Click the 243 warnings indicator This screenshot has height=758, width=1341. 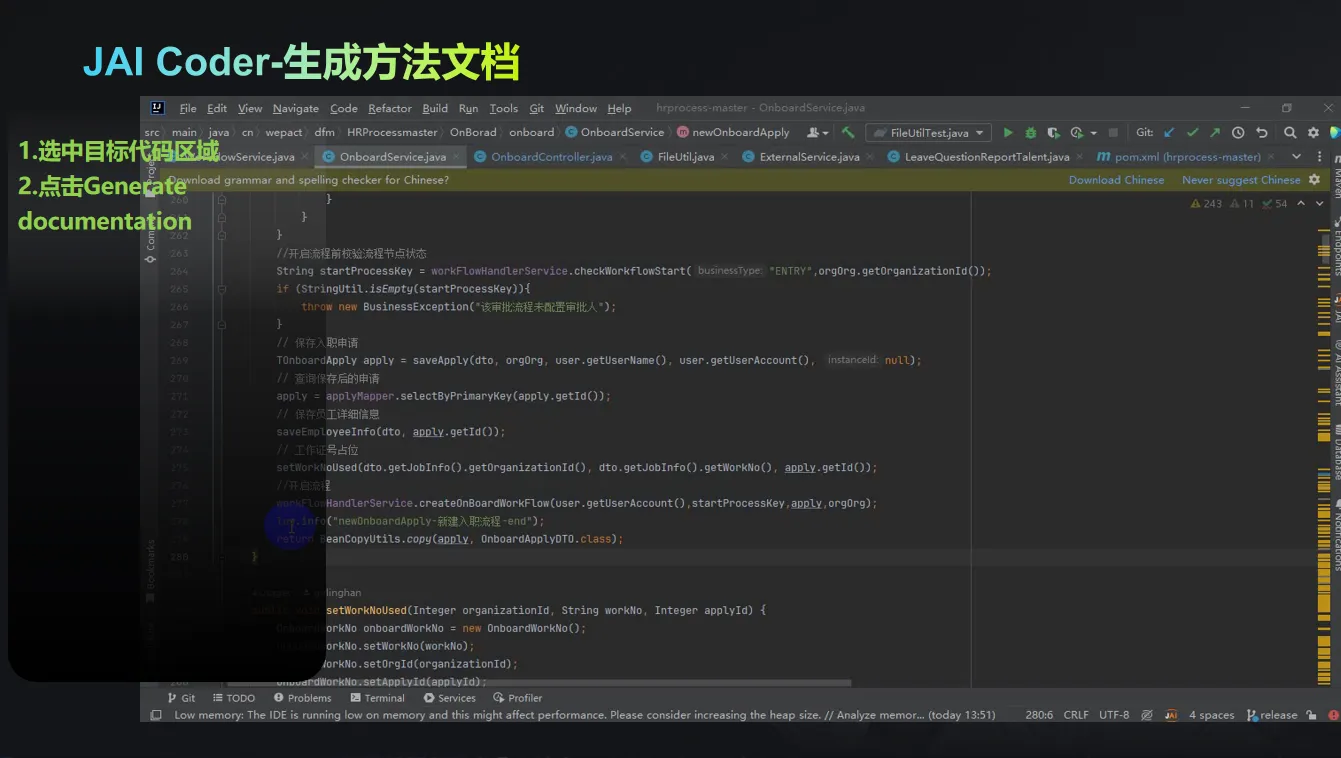1207,204
